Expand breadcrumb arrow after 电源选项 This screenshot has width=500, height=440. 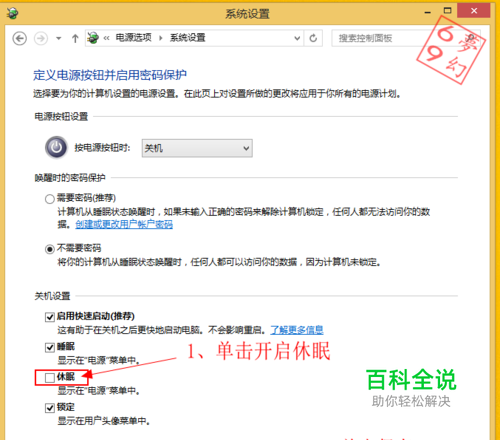[161, 38]
